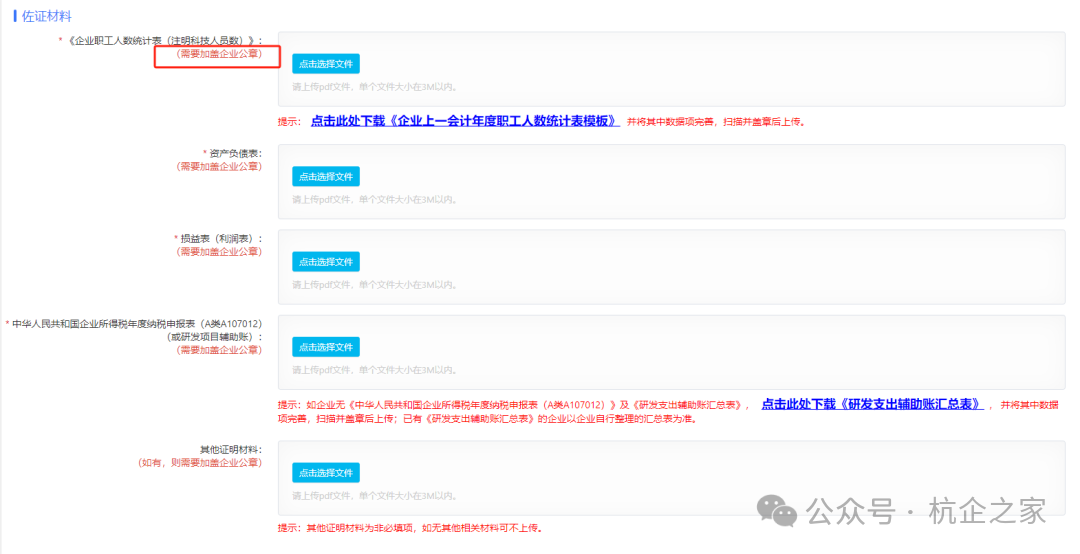The height and width of the screenshot is (554, 1080).
Task: Click upload area for 其他证明材料
Action: coord(672,478)
